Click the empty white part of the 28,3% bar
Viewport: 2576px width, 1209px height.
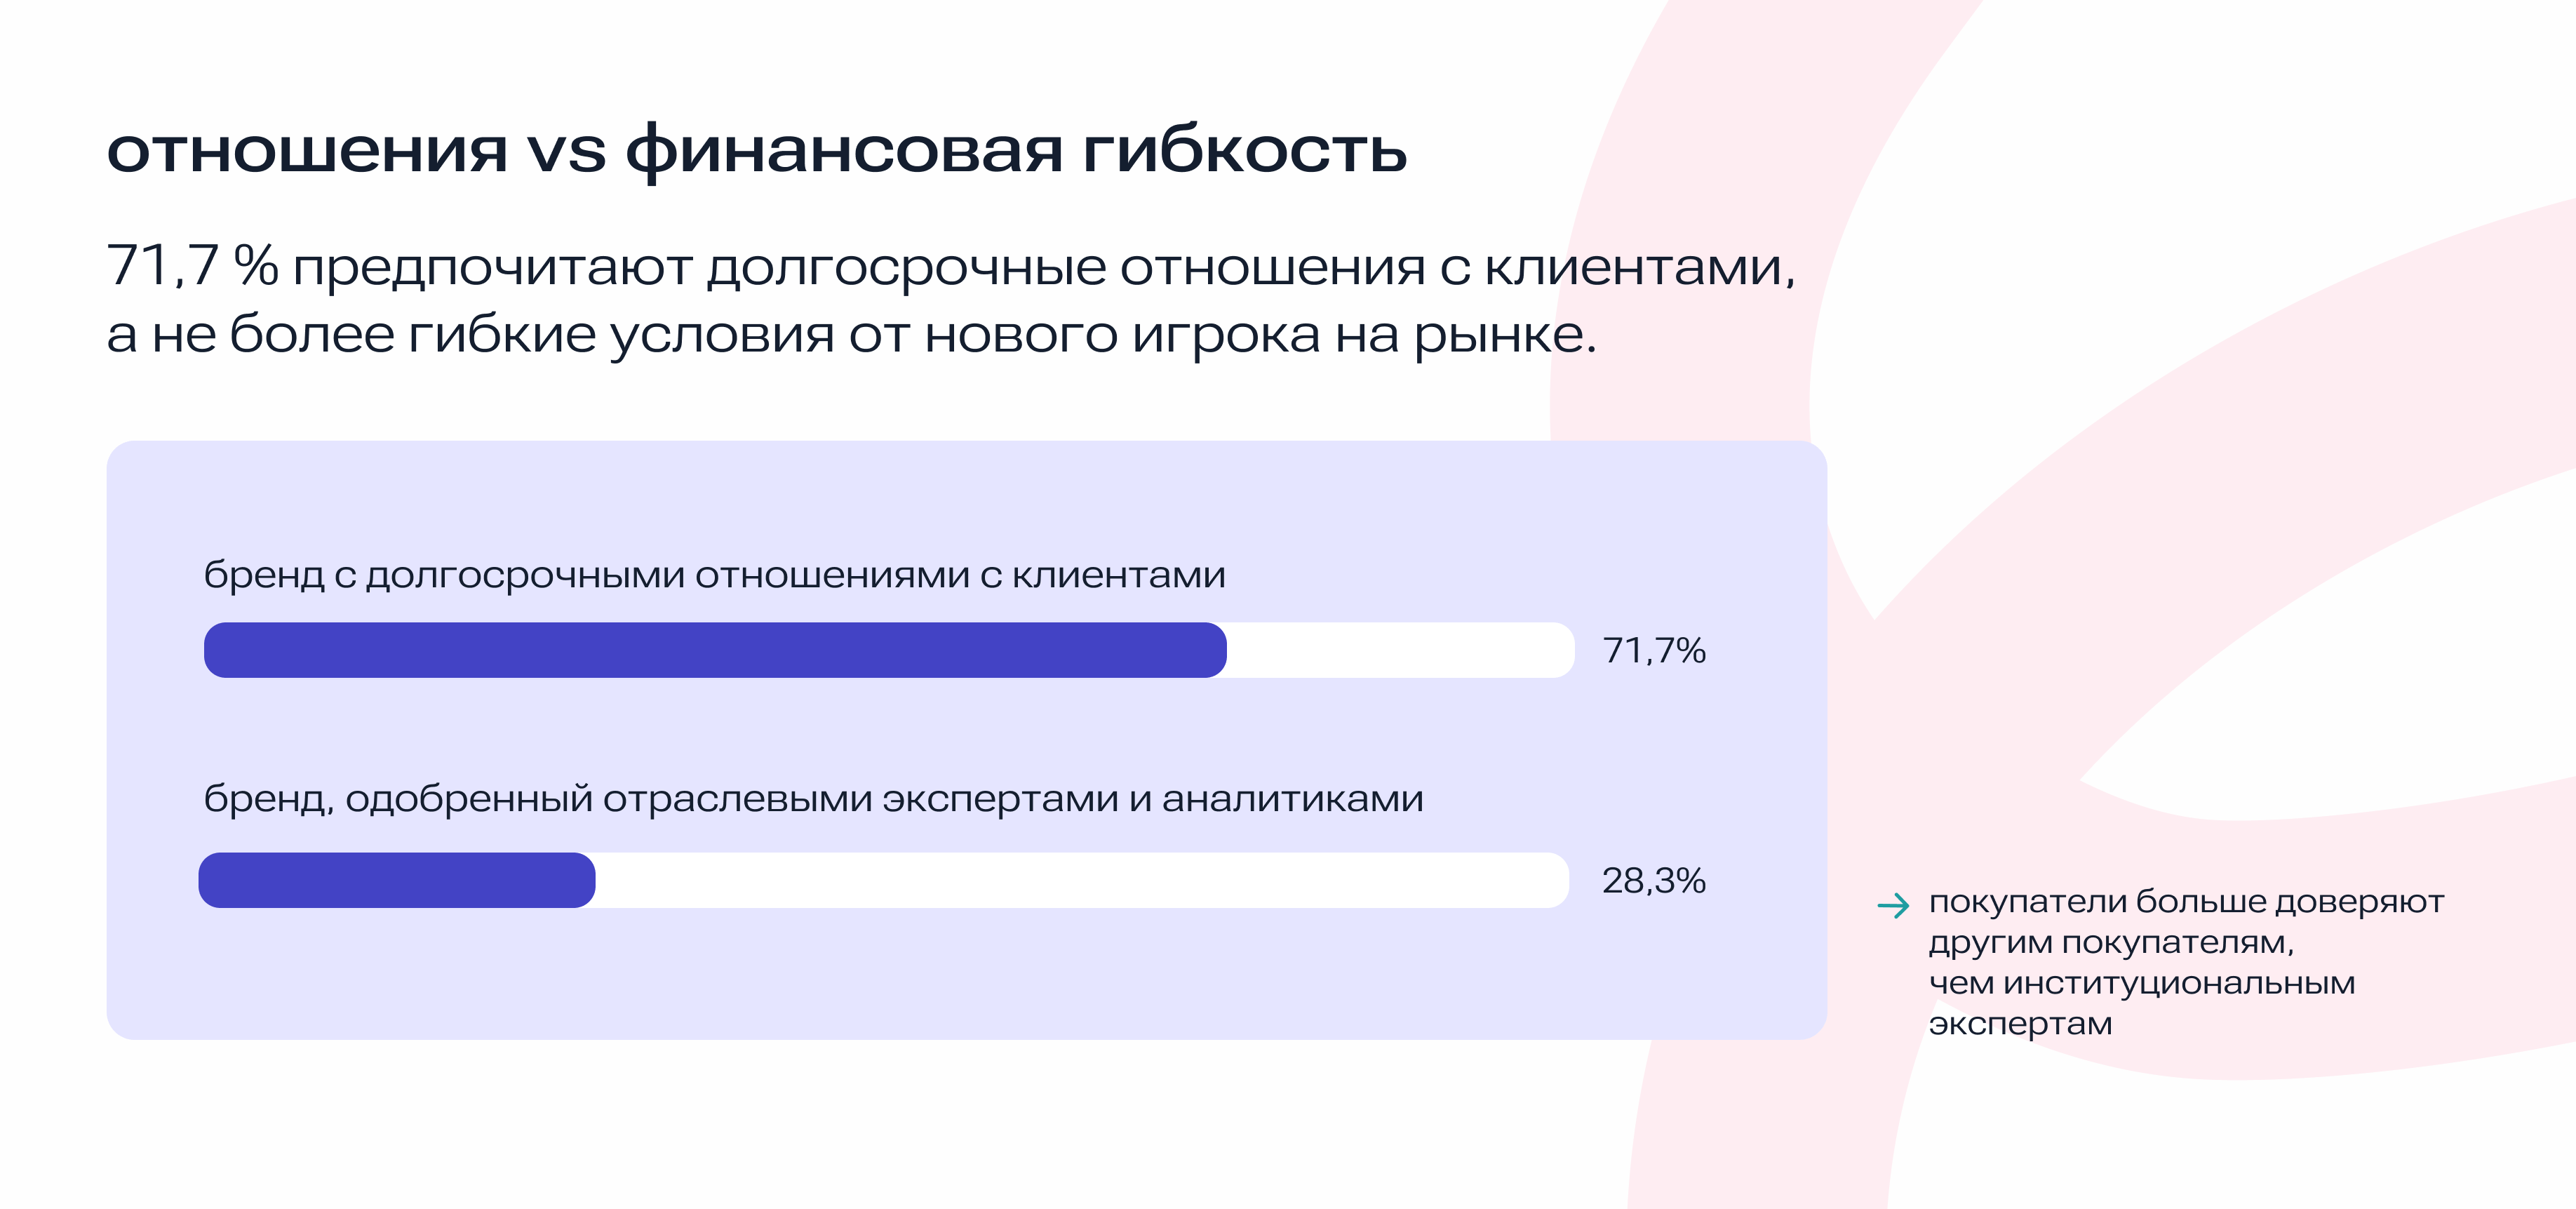pos(1080,880)
